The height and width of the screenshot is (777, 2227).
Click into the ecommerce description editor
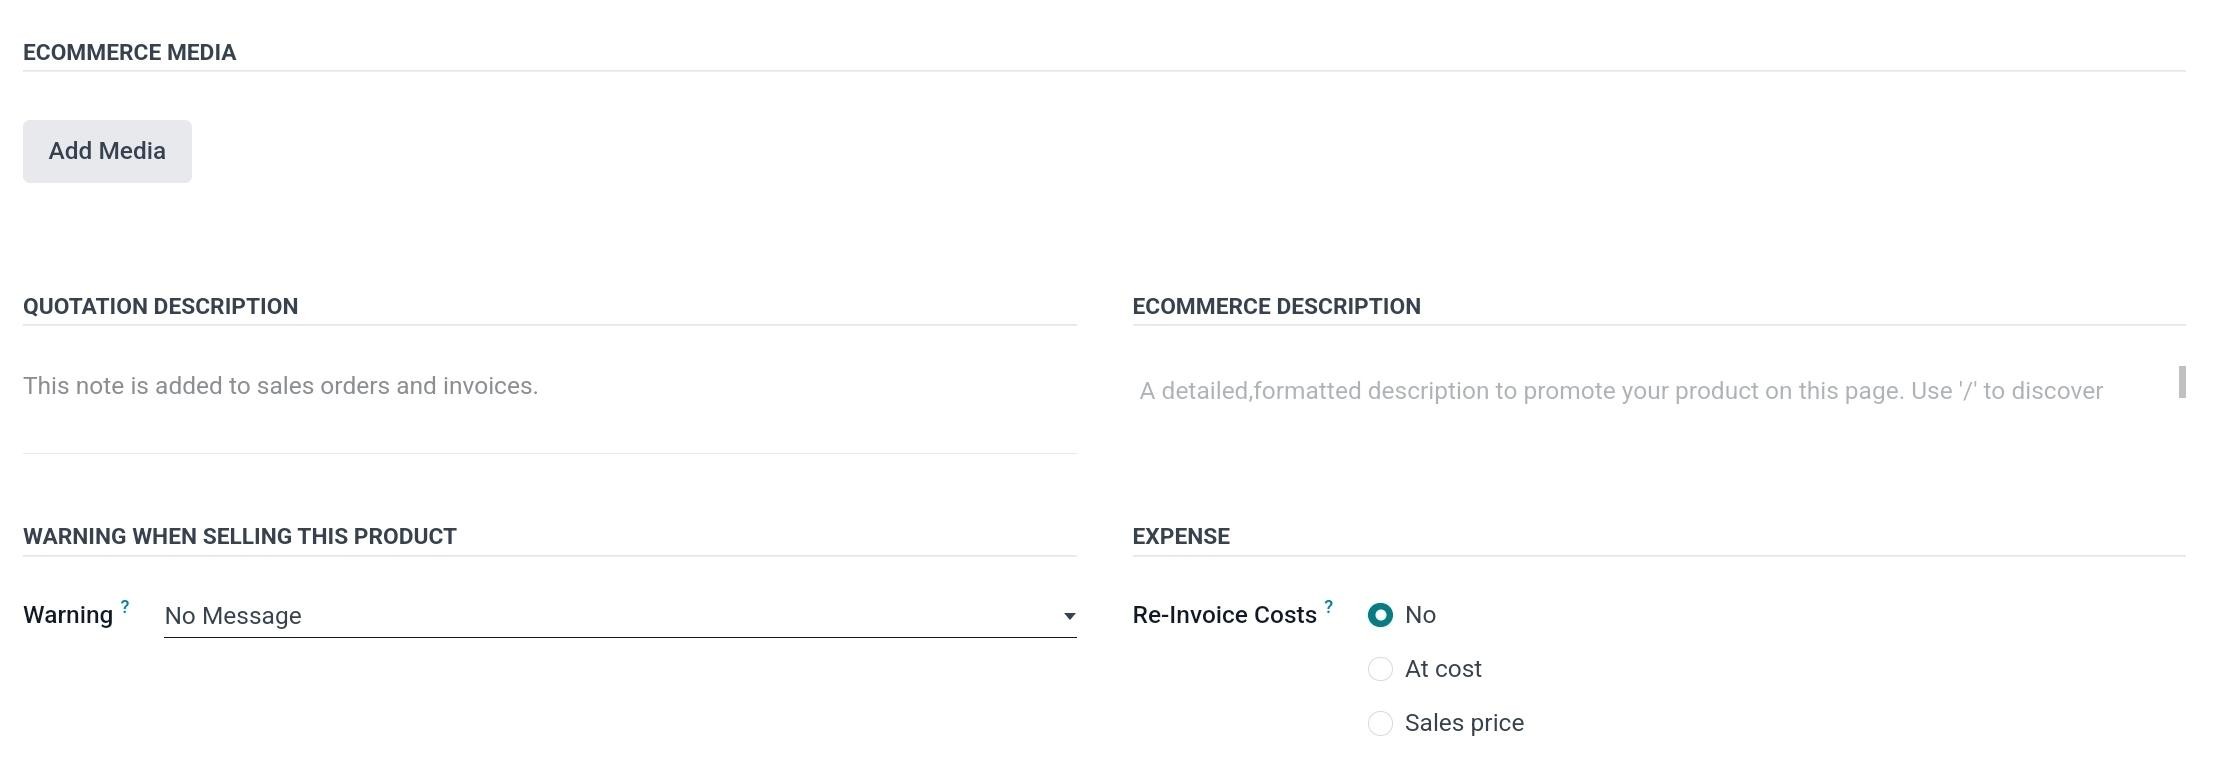click(x=1620, y=391)
